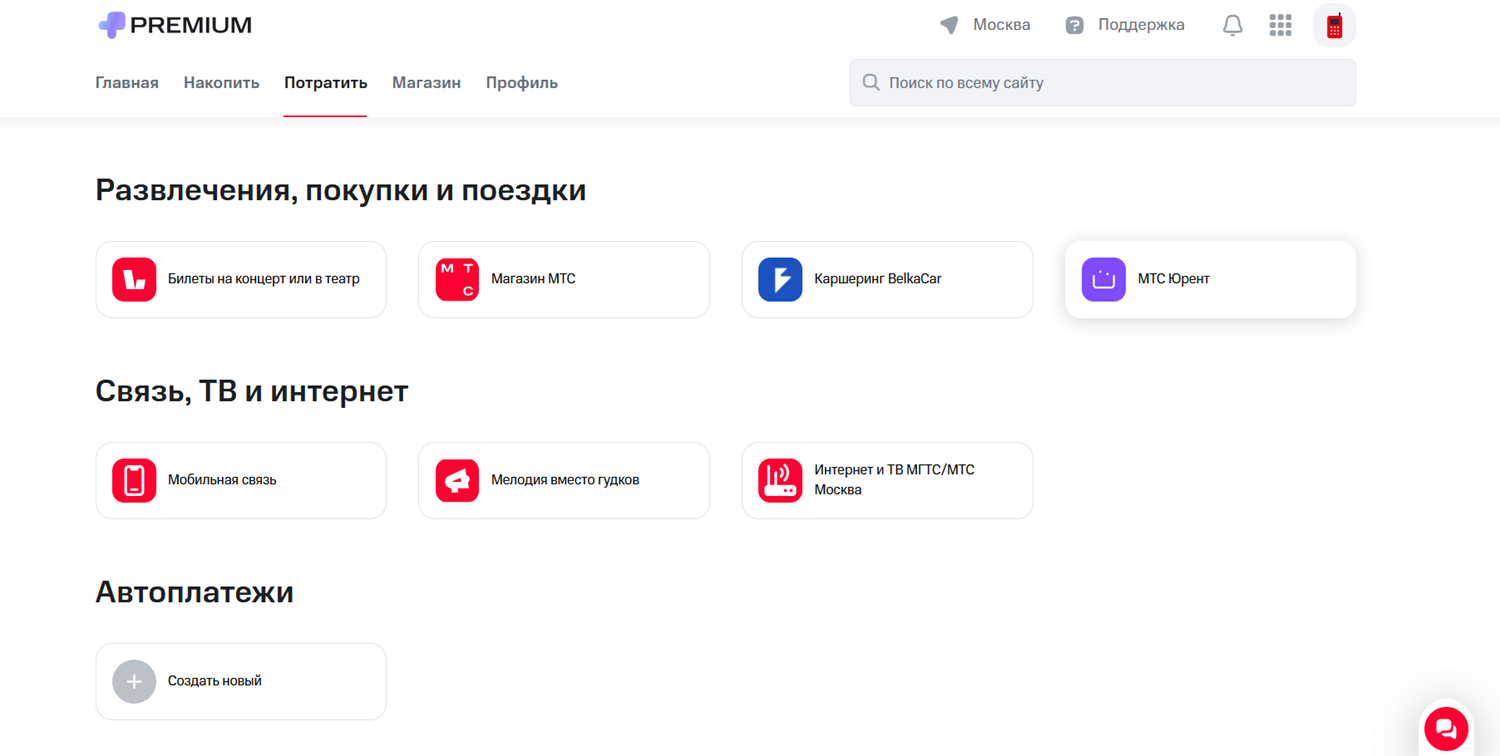The width and height of the screenshot is (1500, 756).
Task: Click the PREMIUM logo in the header
Action: pos(175,25)
